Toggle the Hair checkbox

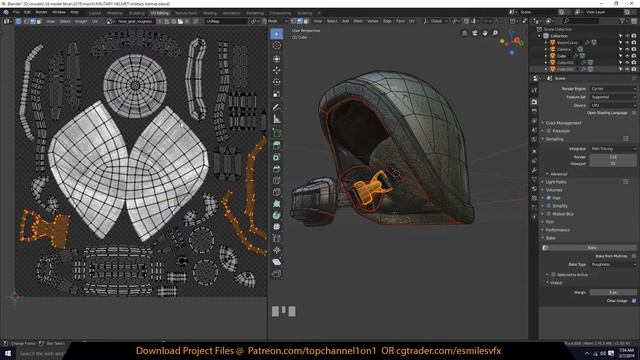(x=549, y=198)
